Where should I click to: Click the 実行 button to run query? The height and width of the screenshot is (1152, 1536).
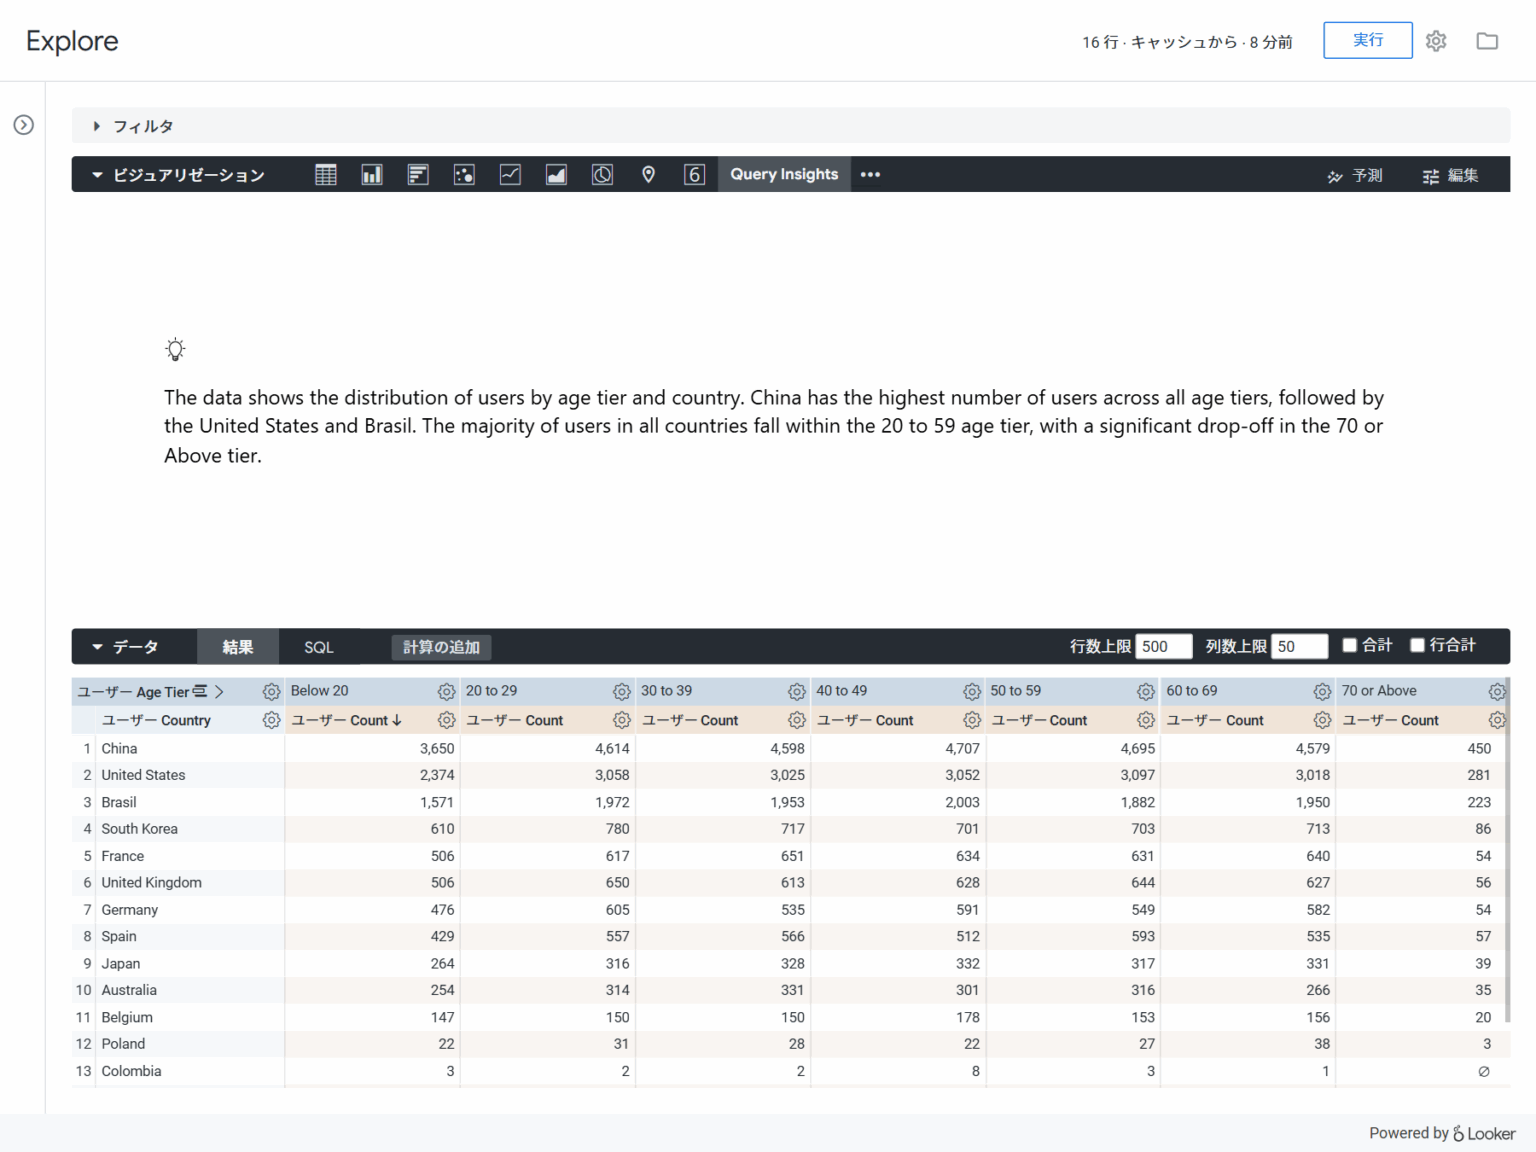pyautogui.click(x=1367, y=40)
